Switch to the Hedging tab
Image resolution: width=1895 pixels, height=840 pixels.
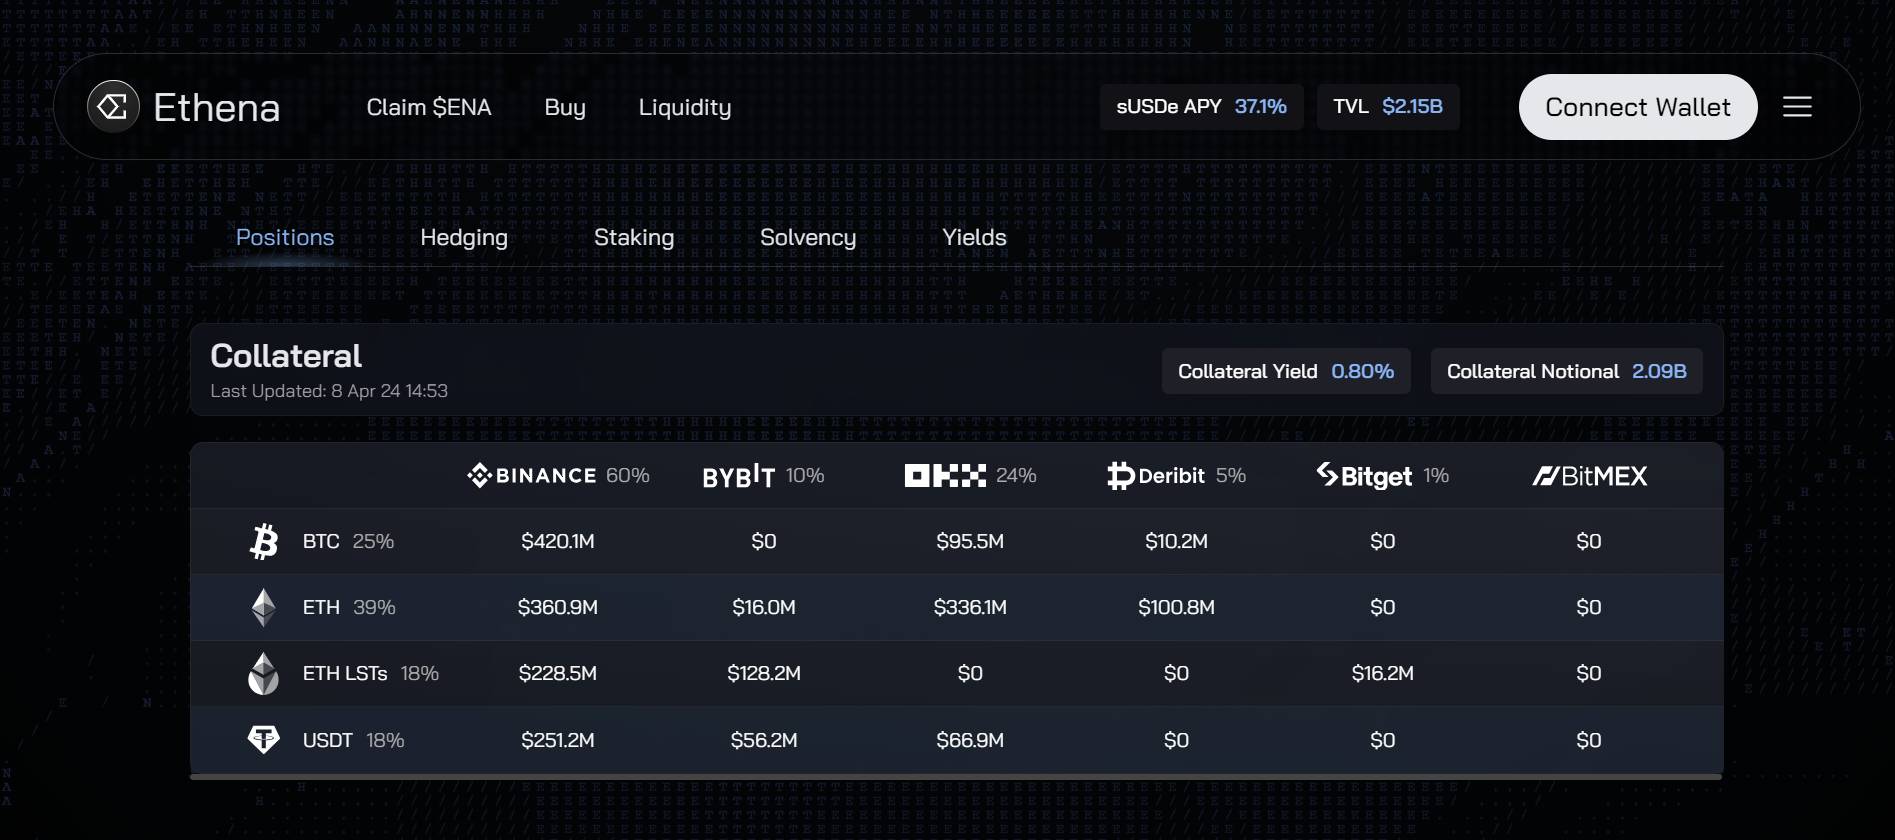(464, 238)
